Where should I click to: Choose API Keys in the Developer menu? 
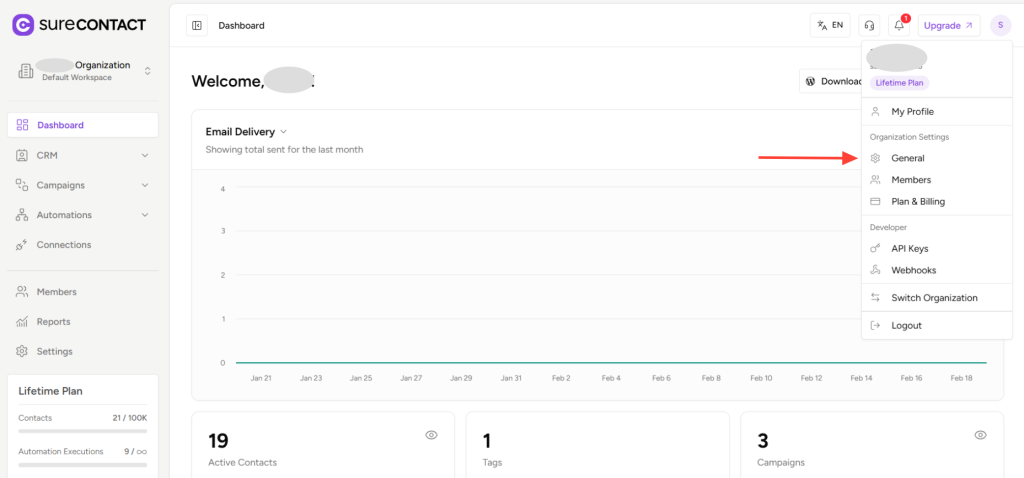click(909, 248)
